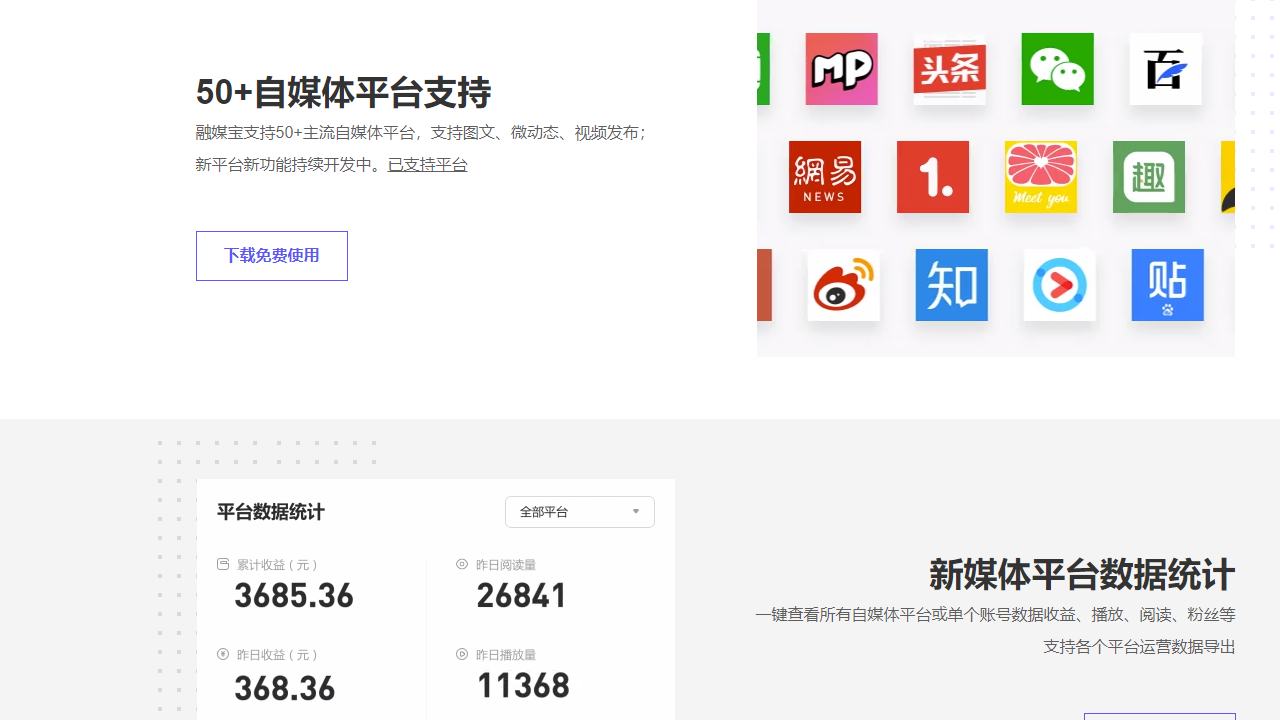Image resolution: width=1280 pixels, height=720 pixels.
Task: Click the 累计收益 earnings stat icon
Action: coord(222,563)
